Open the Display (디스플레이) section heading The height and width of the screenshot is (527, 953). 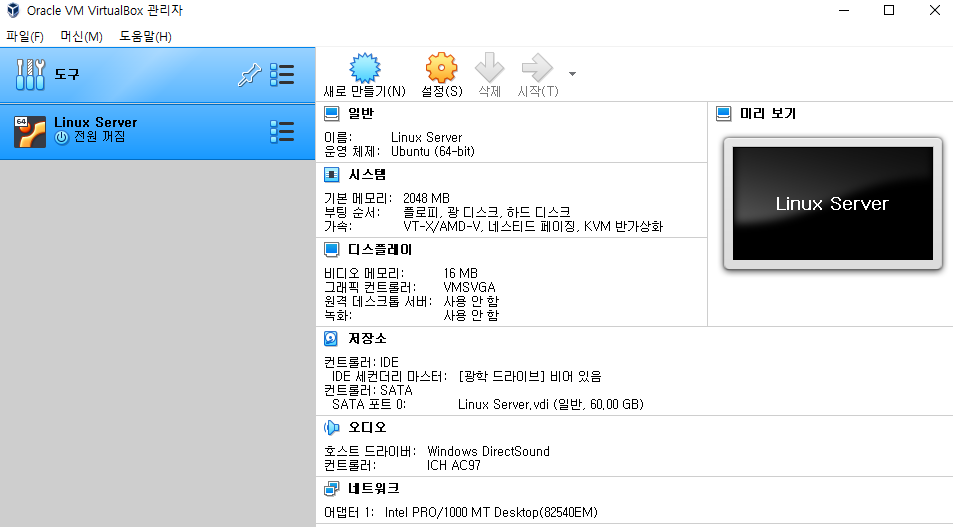coord(380,250)
